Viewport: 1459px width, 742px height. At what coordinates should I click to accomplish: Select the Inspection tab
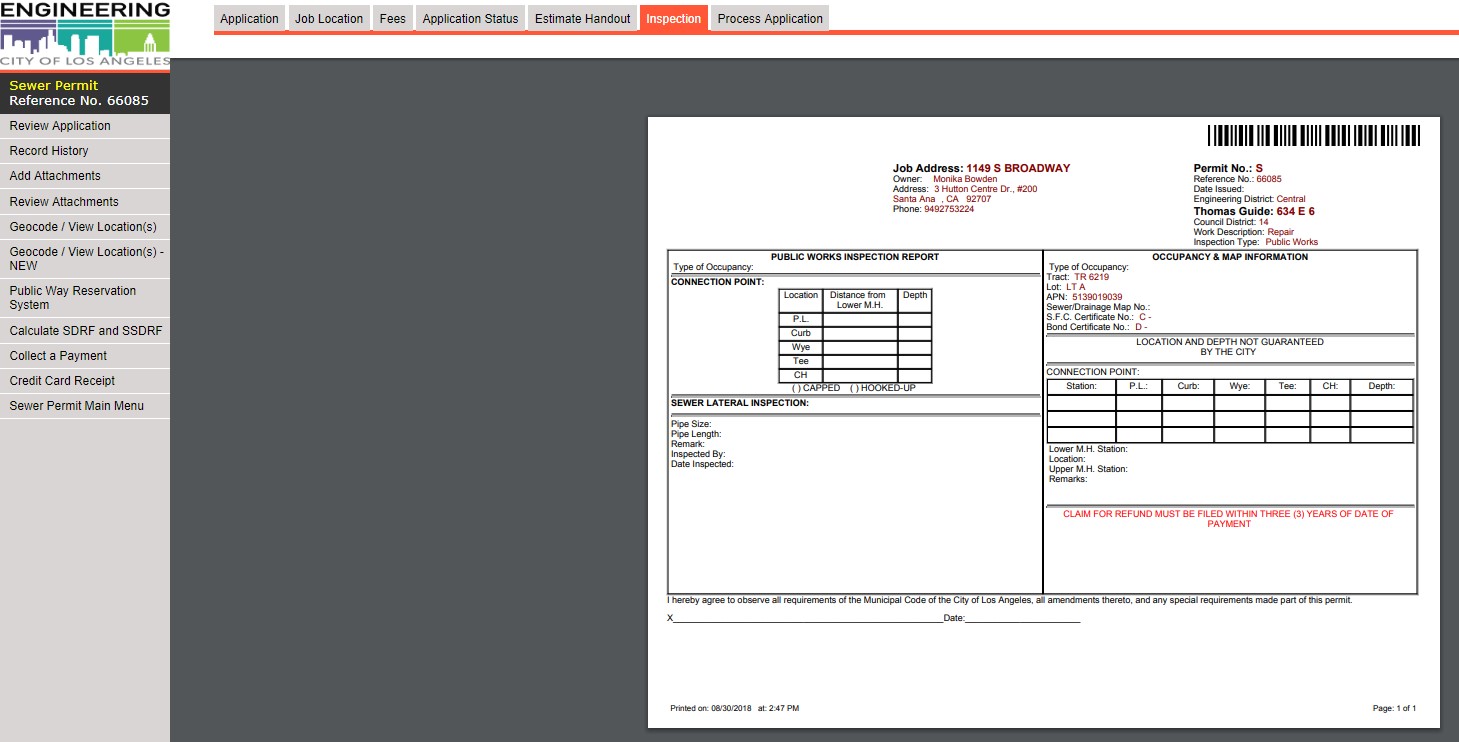point(674,18)
